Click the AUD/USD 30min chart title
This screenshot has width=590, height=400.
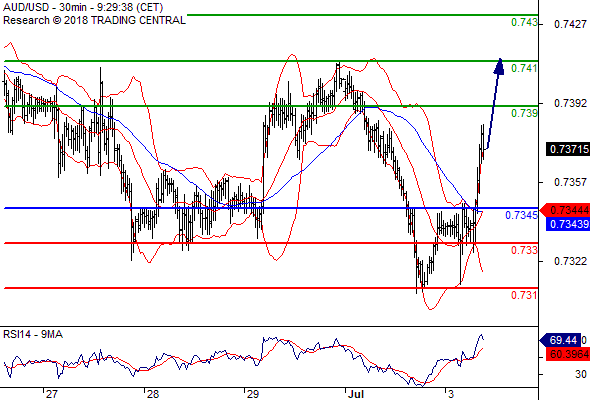(x=83, y=7)
